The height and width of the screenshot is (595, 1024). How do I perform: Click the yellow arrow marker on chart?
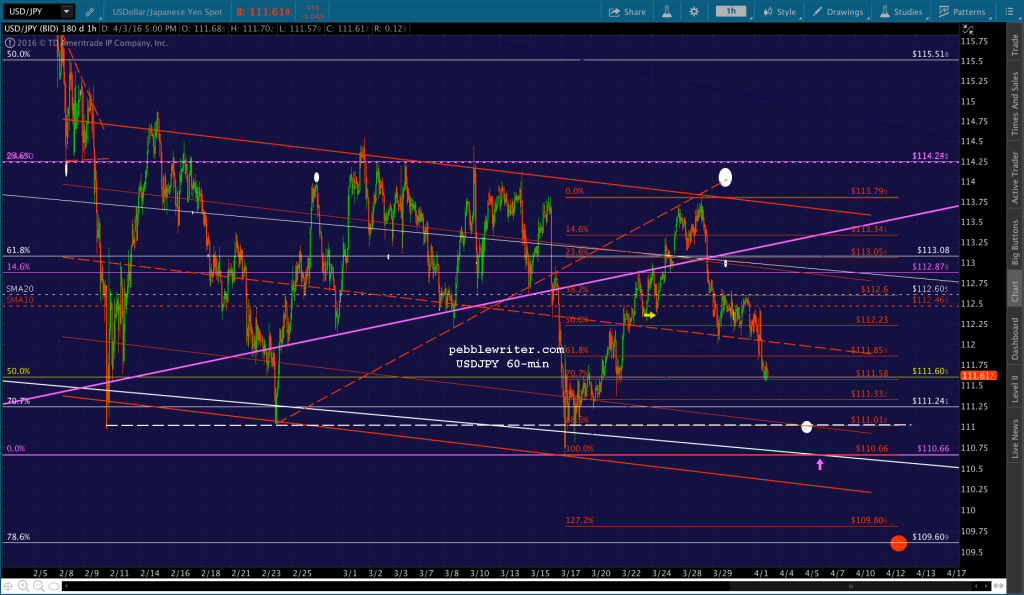coord(649,315)
